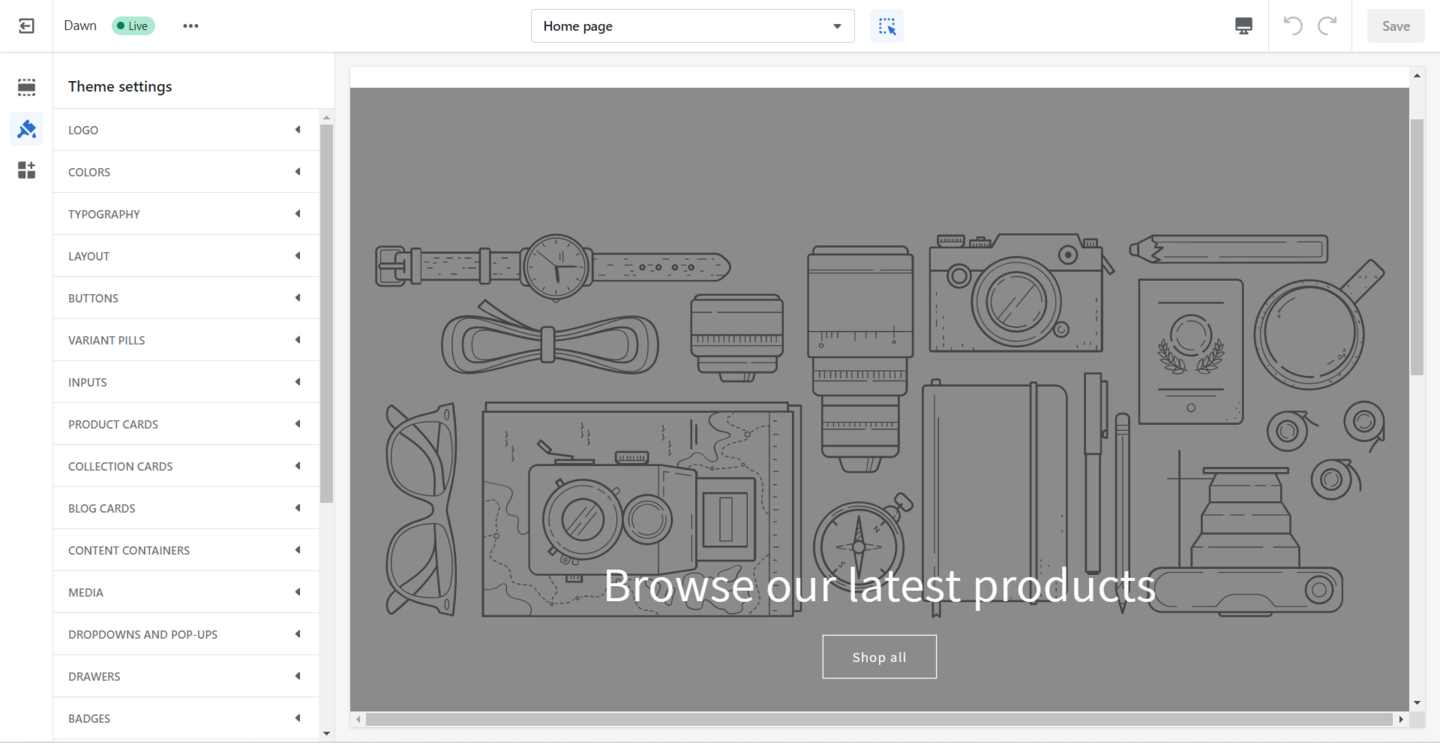
Task: Open the Home page template dropdown
Action: tap(692, 25)
